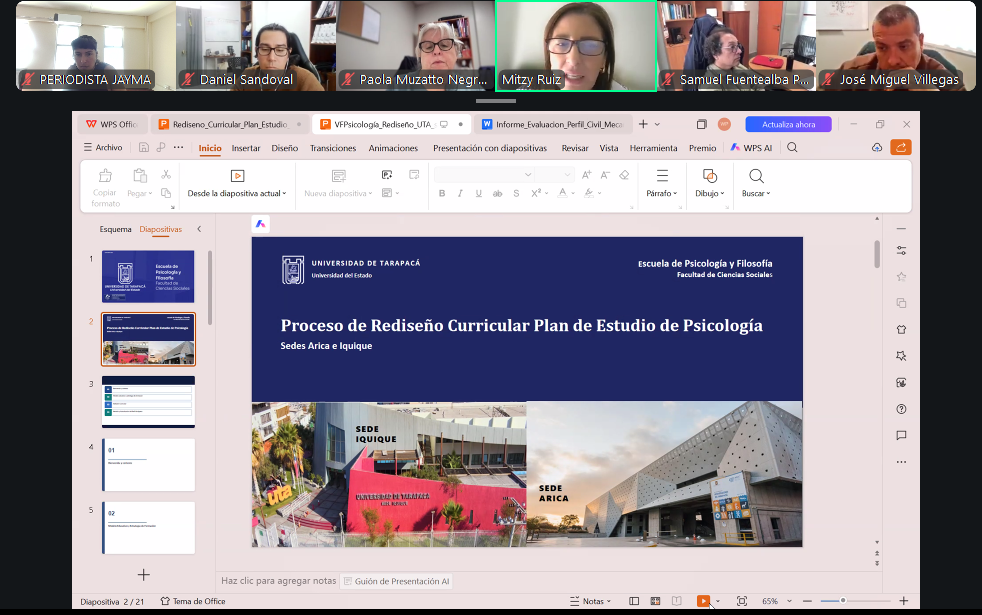Image resolution: width=982 pixels, height=615 pixels.
Task: Click Guión de Presentación AI button
Action: 396,581
